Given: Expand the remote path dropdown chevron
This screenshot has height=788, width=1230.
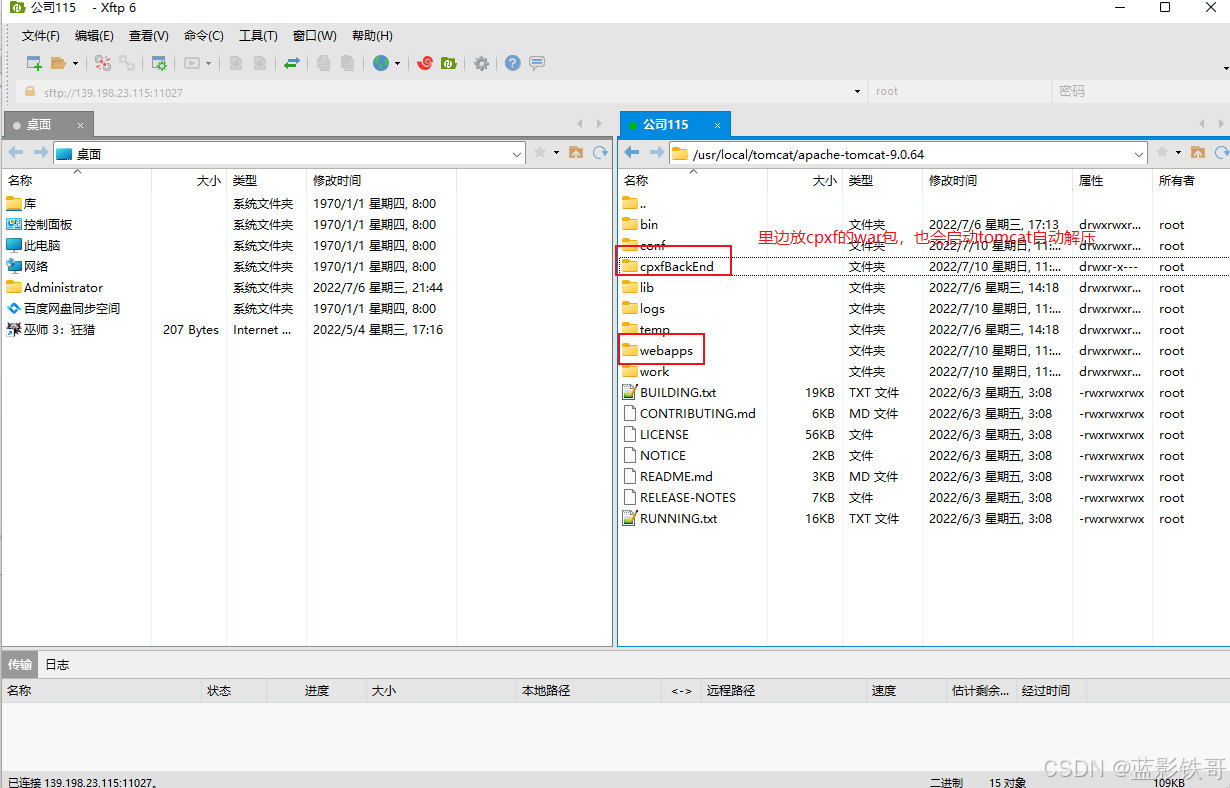Looking at the screenshot, I should (1139, 154).
